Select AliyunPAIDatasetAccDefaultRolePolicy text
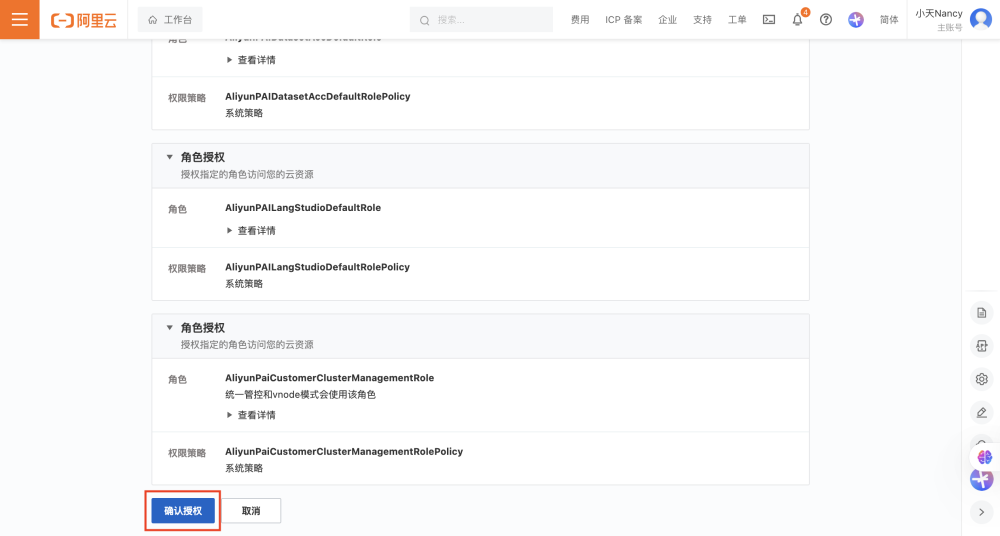Image resolution: width=1000 pixels, height=536 pixels. (x=318, y=96)
